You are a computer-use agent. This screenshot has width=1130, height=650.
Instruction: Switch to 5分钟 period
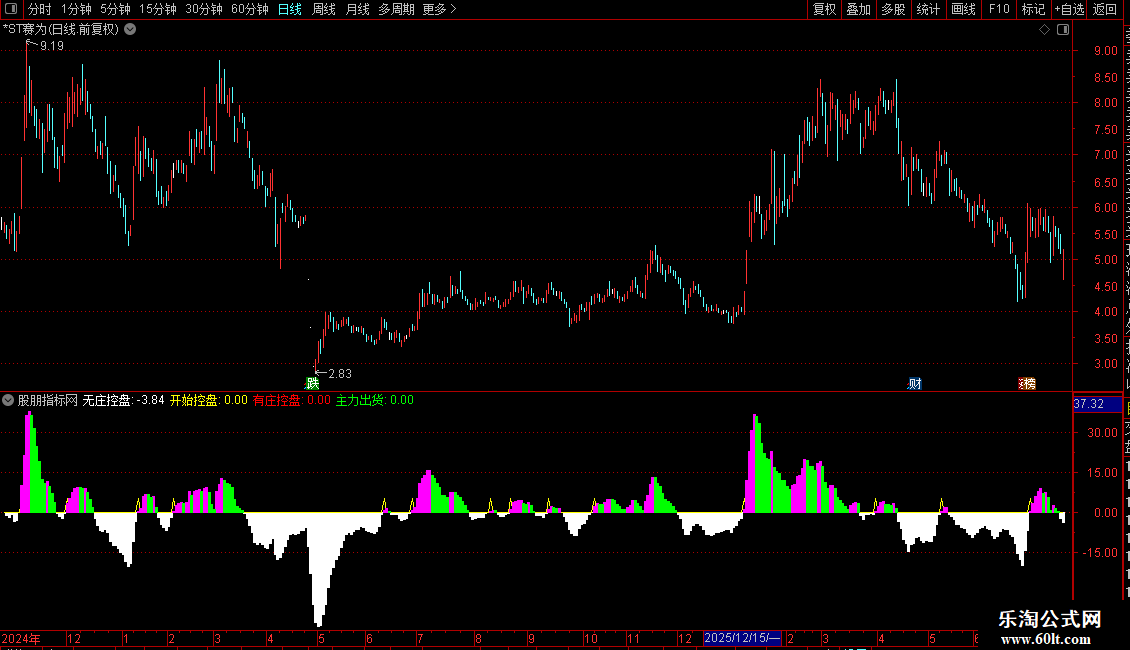click(x=115, y=9)
